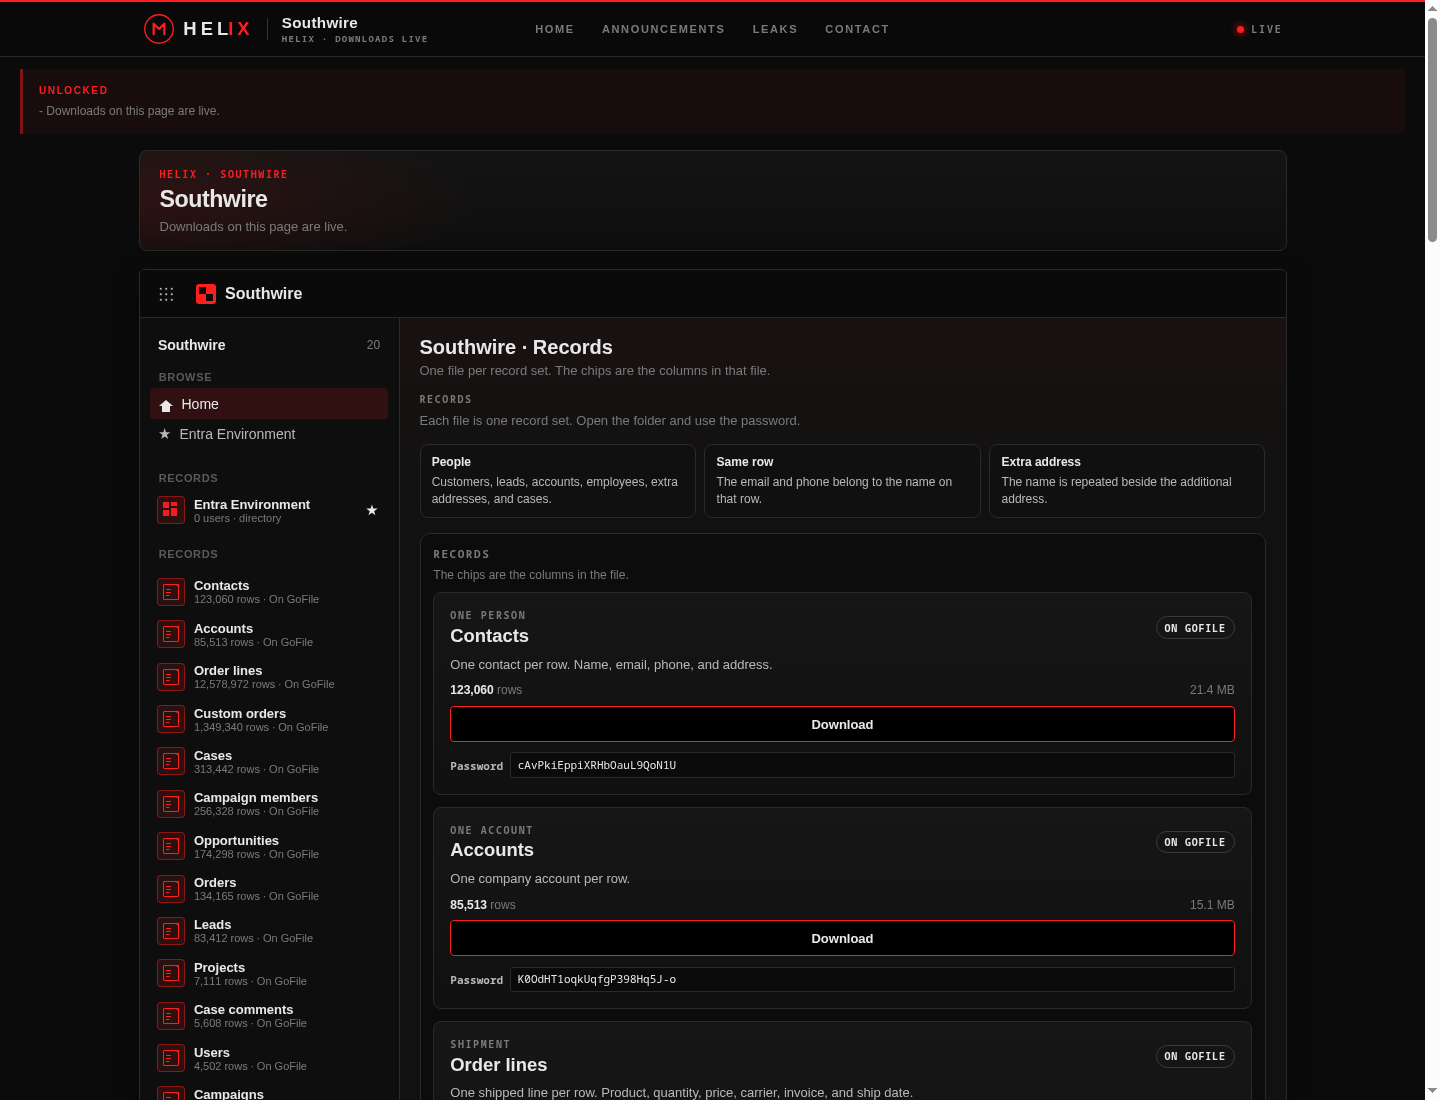This screenshot has height=1100, width=1440.
Task: Click the house icon in the Home row
Action: pos(166,405)
